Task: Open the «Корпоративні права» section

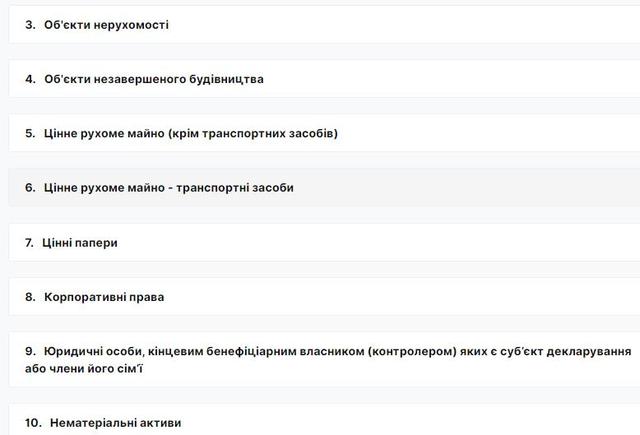Action: (104, 297)
